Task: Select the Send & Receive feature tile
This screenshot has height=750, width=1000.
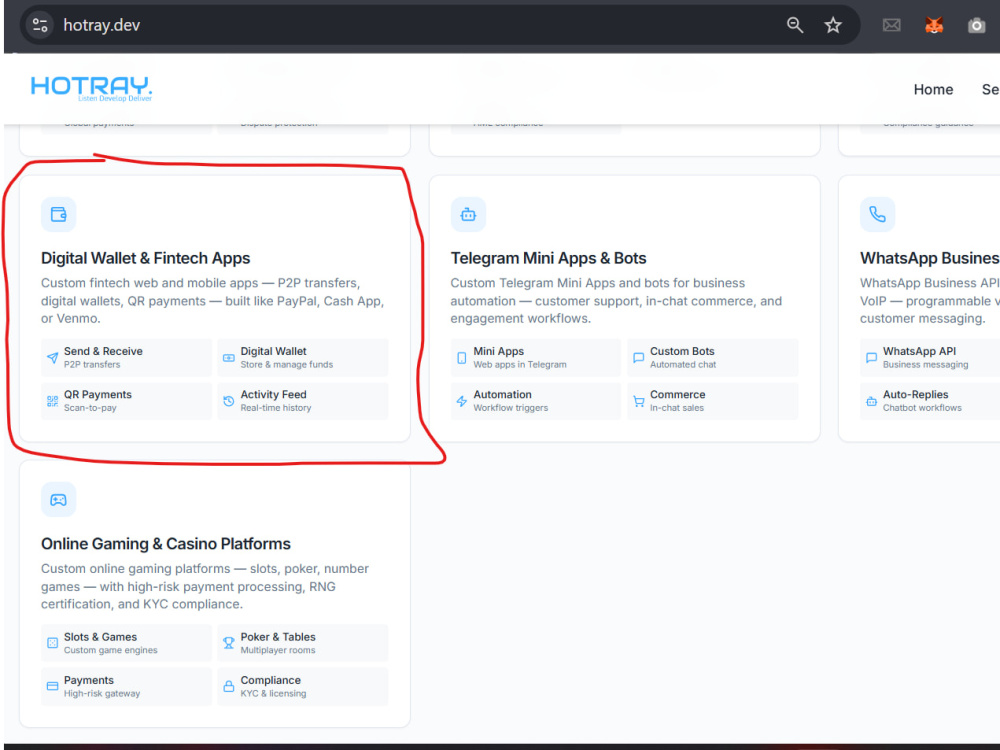Action: [126, 358]
